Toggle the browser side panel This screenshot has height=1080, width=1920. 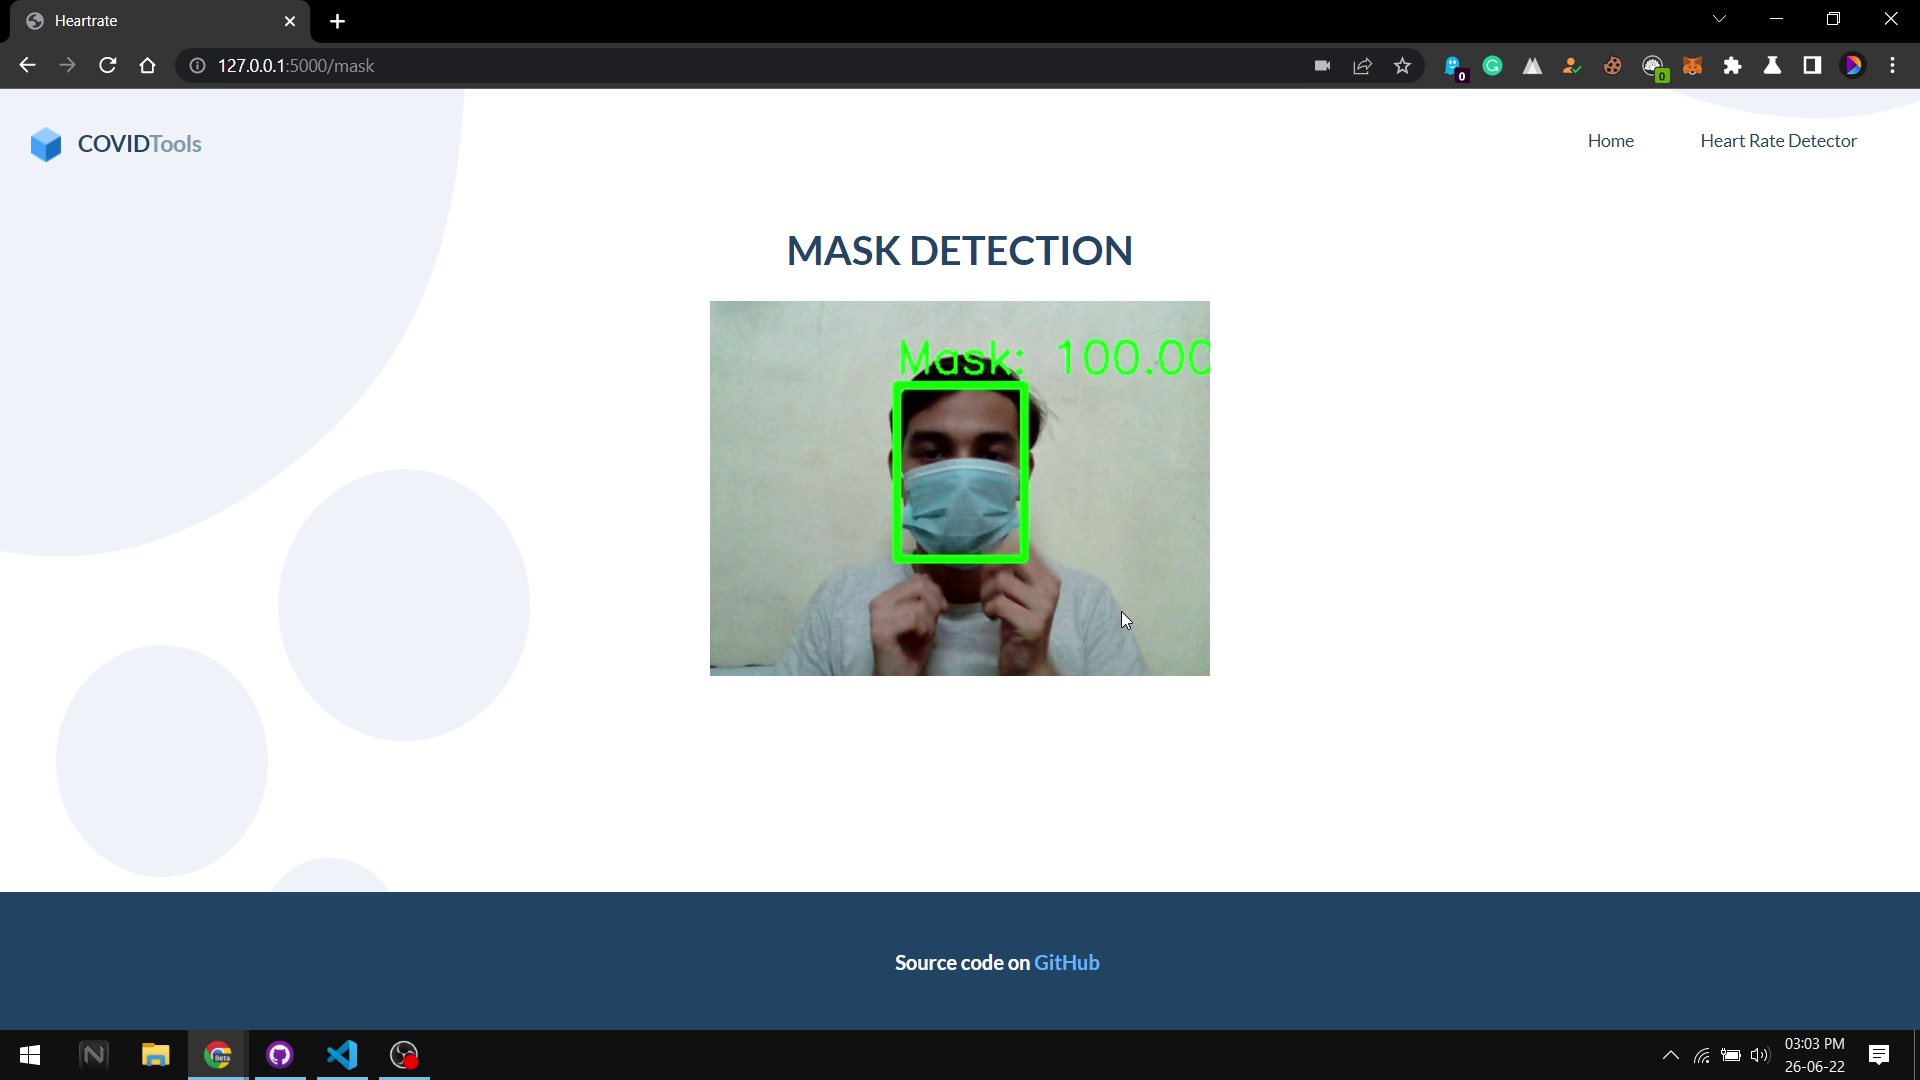pos(1812,66)
